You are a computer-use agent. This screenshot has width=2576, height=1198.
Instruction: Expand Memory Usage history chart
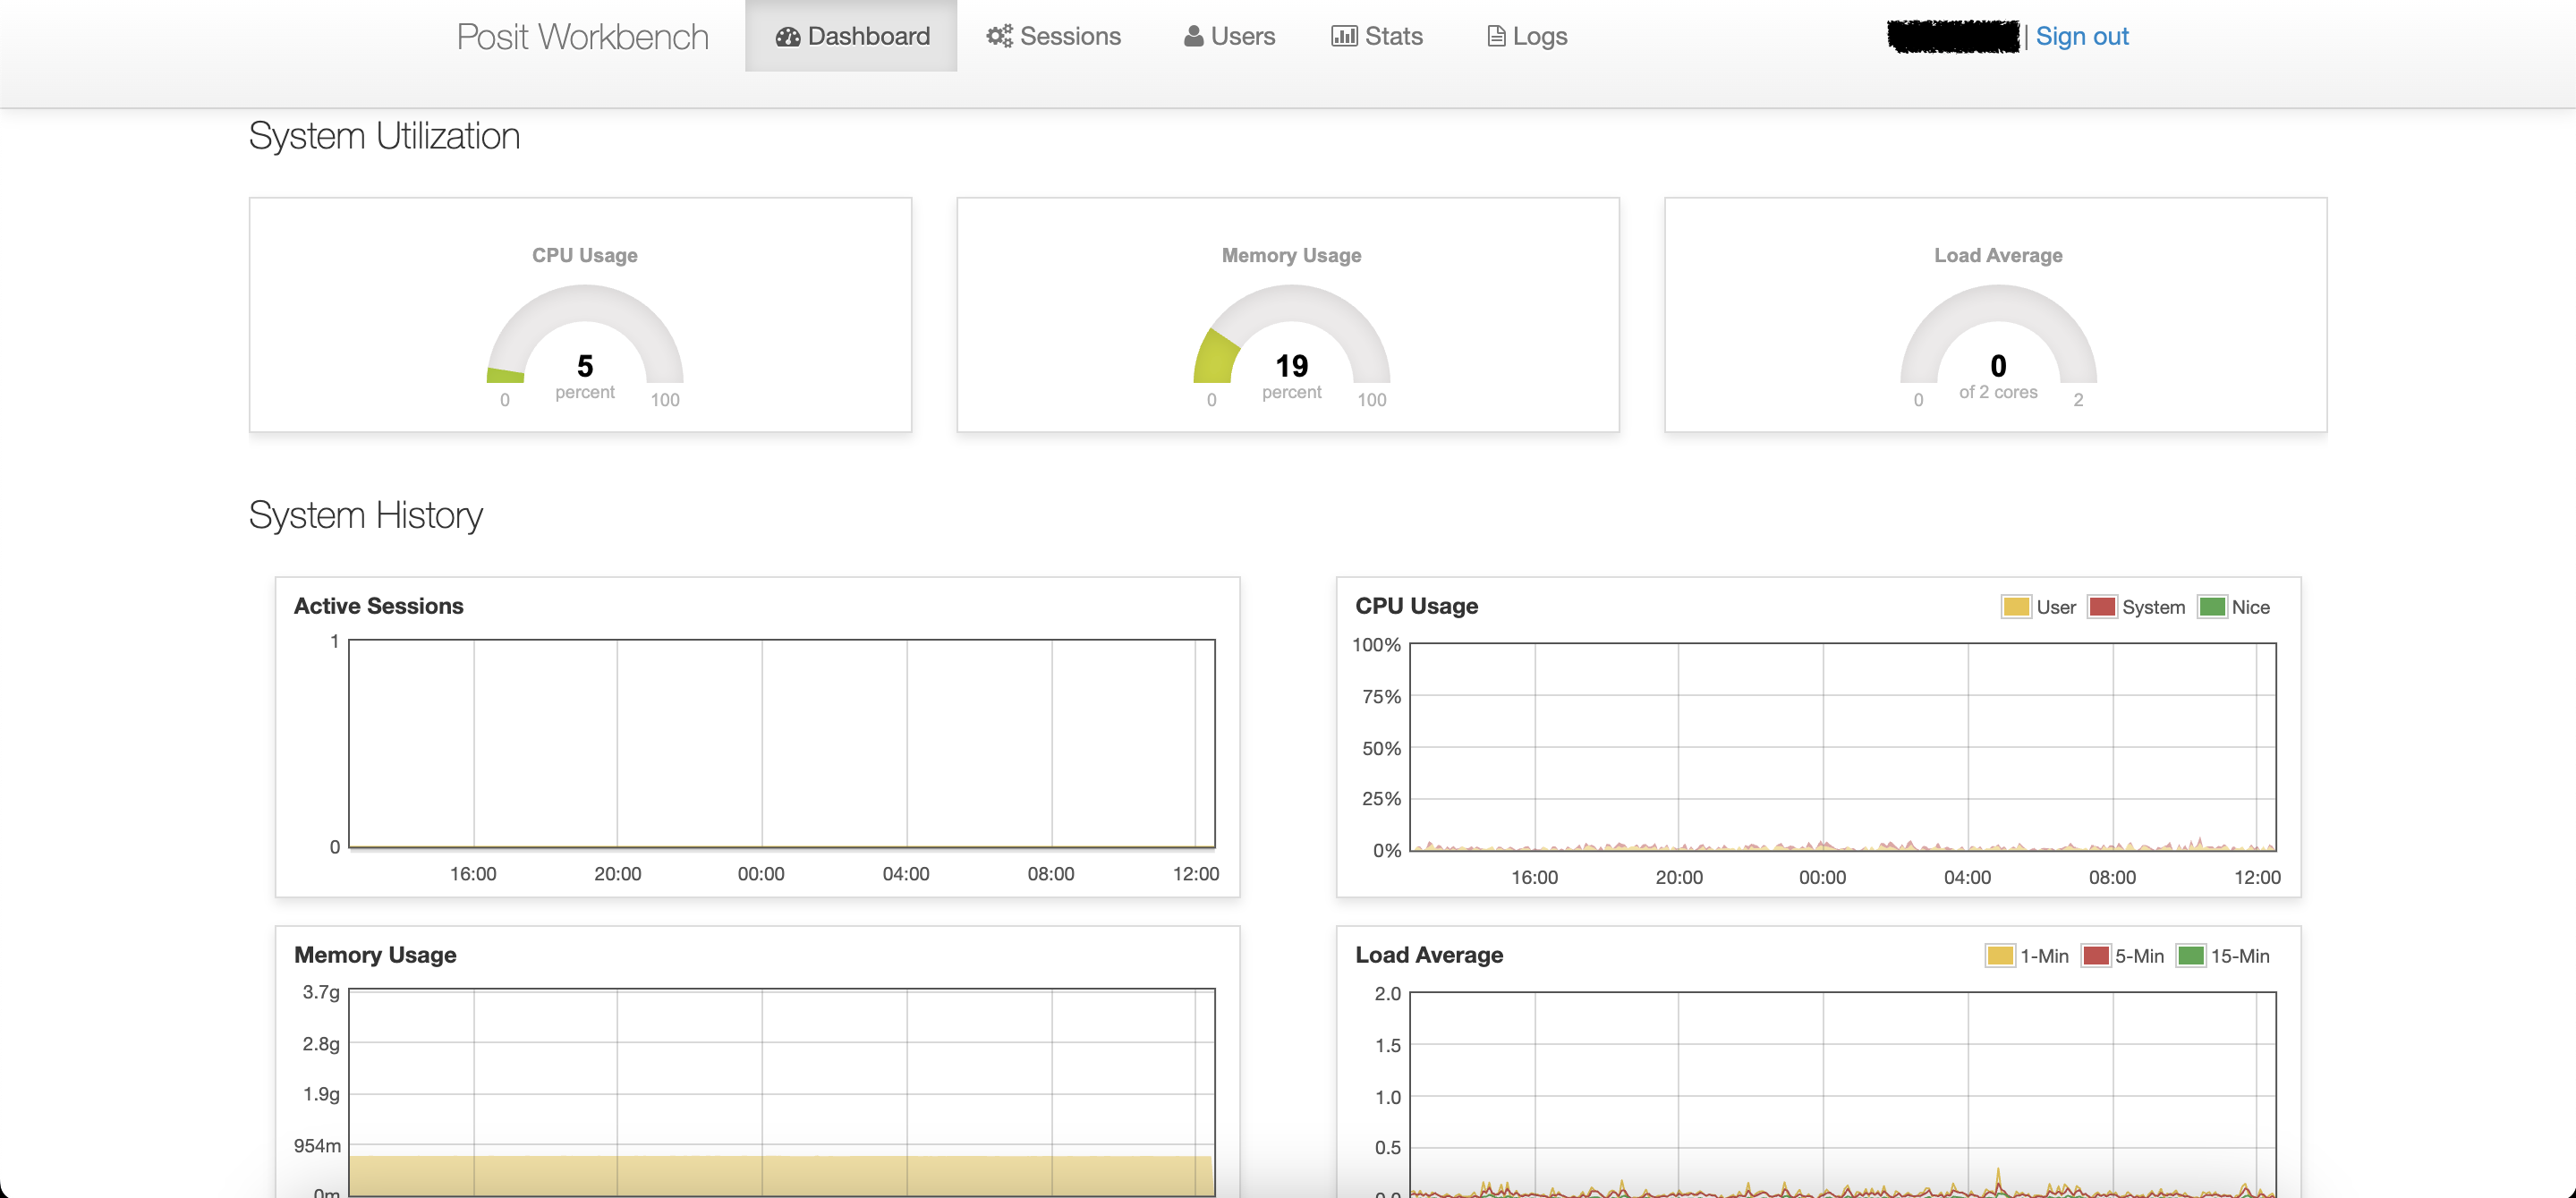[376, 953]
